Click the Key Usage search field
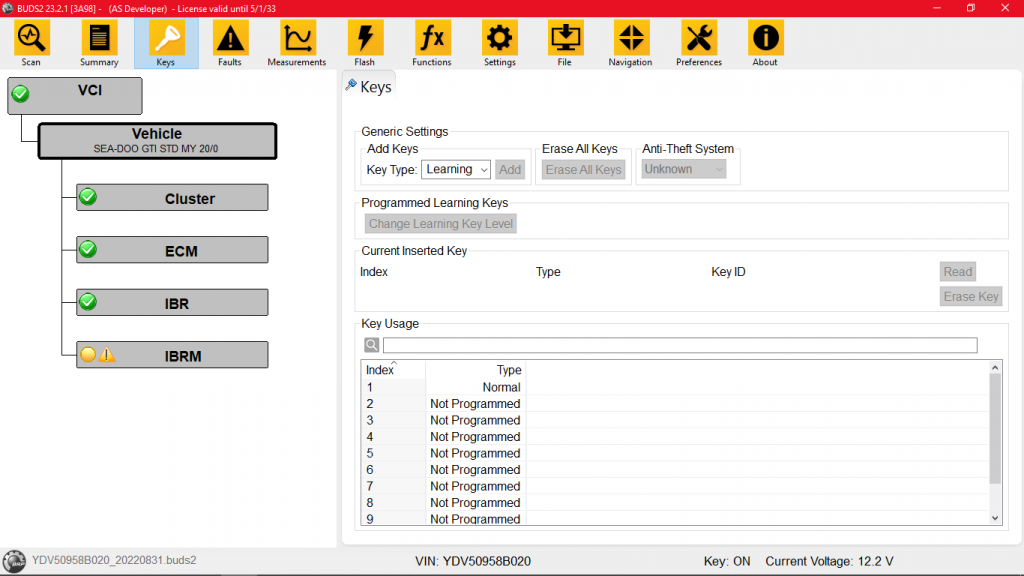The width and height of the screenshot is (1024, 576). coord(679,345)
